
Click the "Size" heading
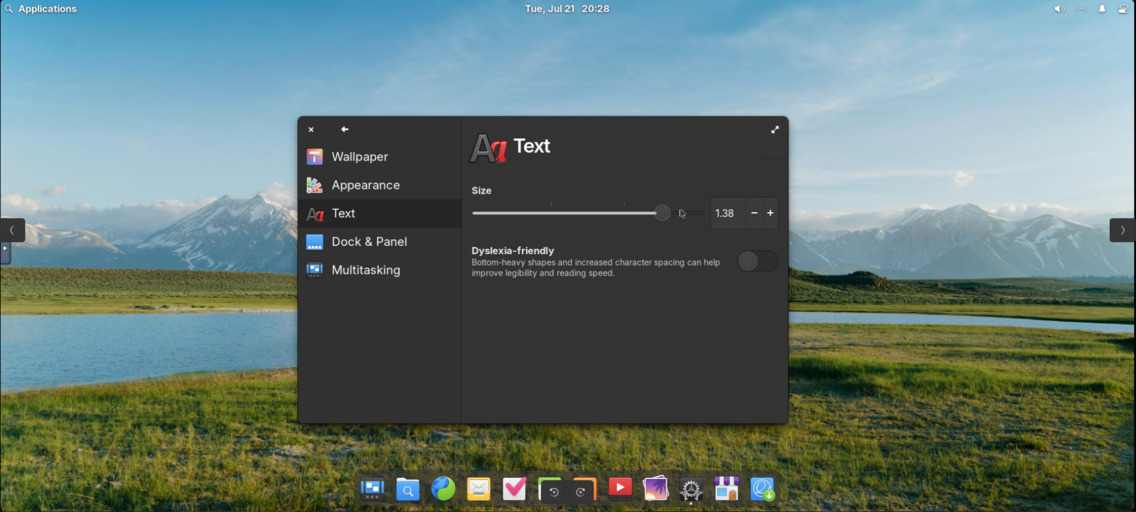[x=482, y=190]
